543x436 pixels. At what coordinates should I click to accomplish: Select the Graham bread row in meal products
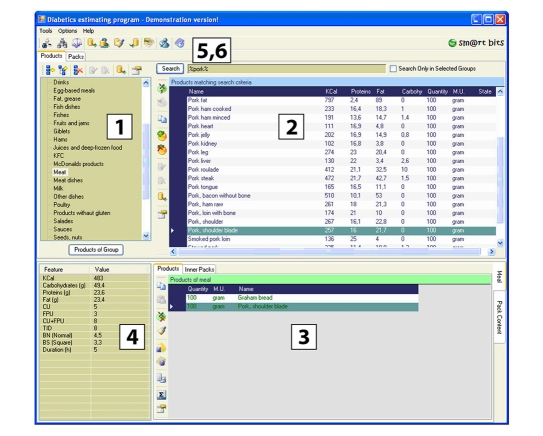pos(302,298)
